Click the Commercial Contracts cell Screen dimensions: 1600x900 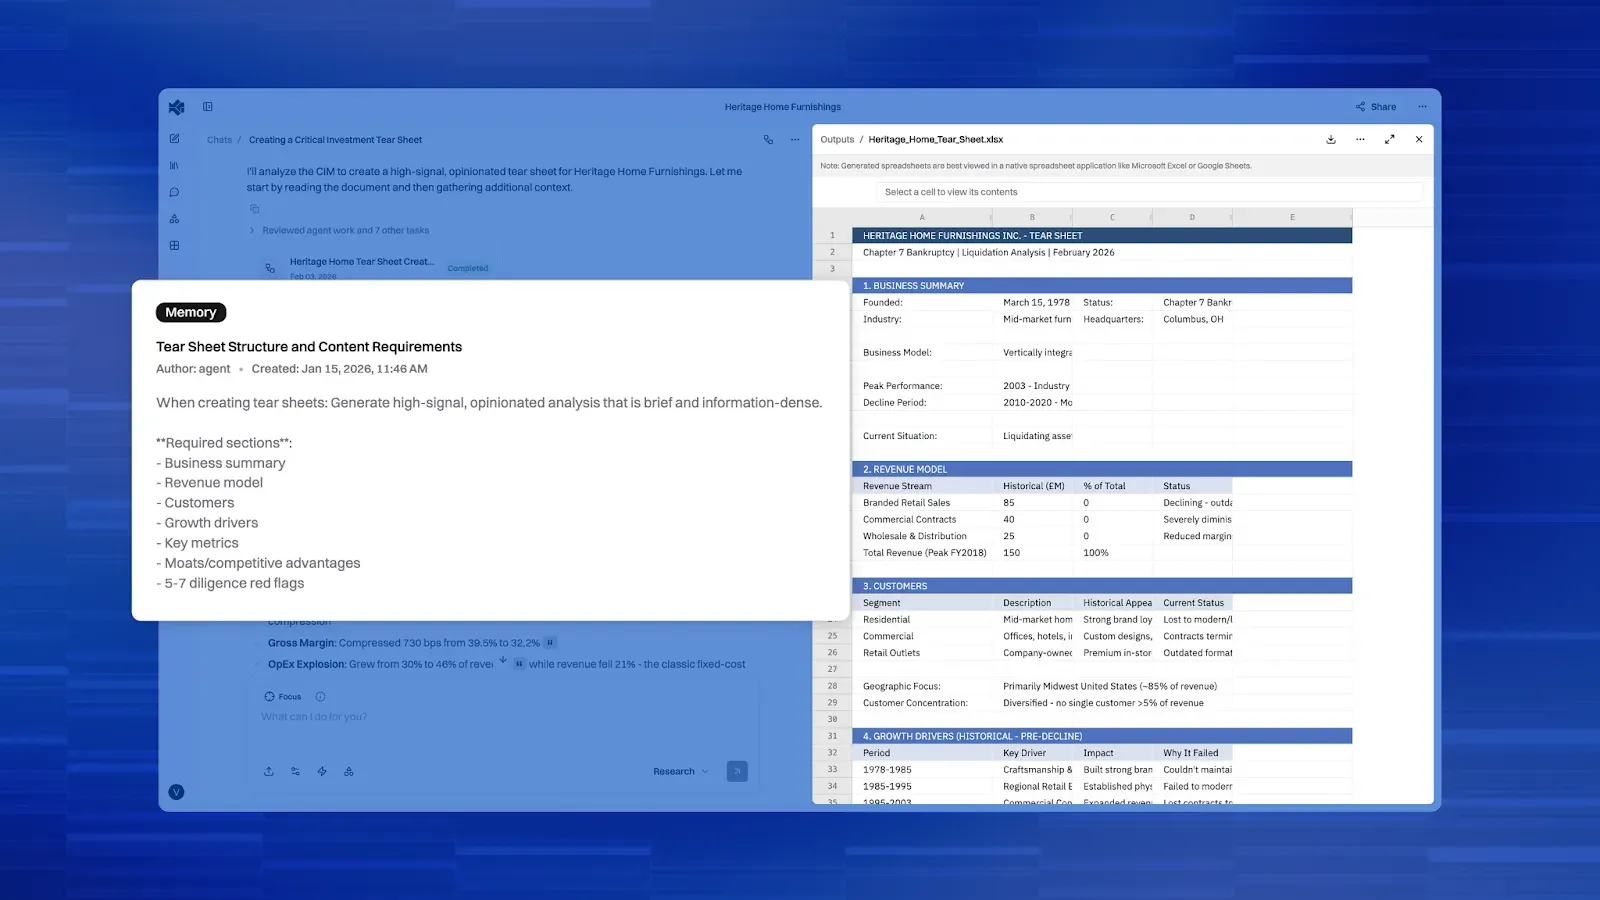[922, 520]
